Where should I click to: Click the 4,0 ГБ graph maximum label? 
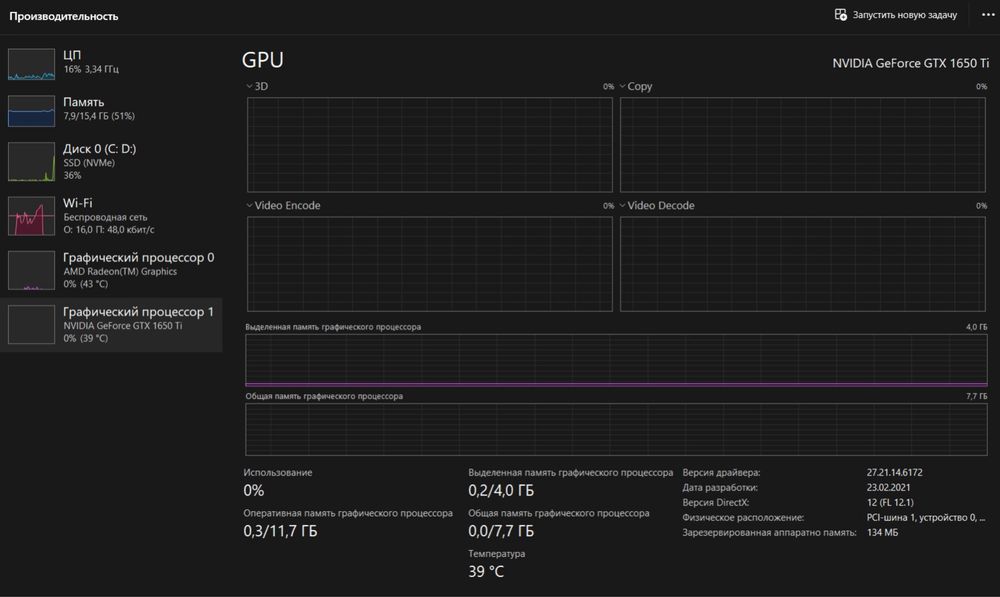(x=976, y=327)
